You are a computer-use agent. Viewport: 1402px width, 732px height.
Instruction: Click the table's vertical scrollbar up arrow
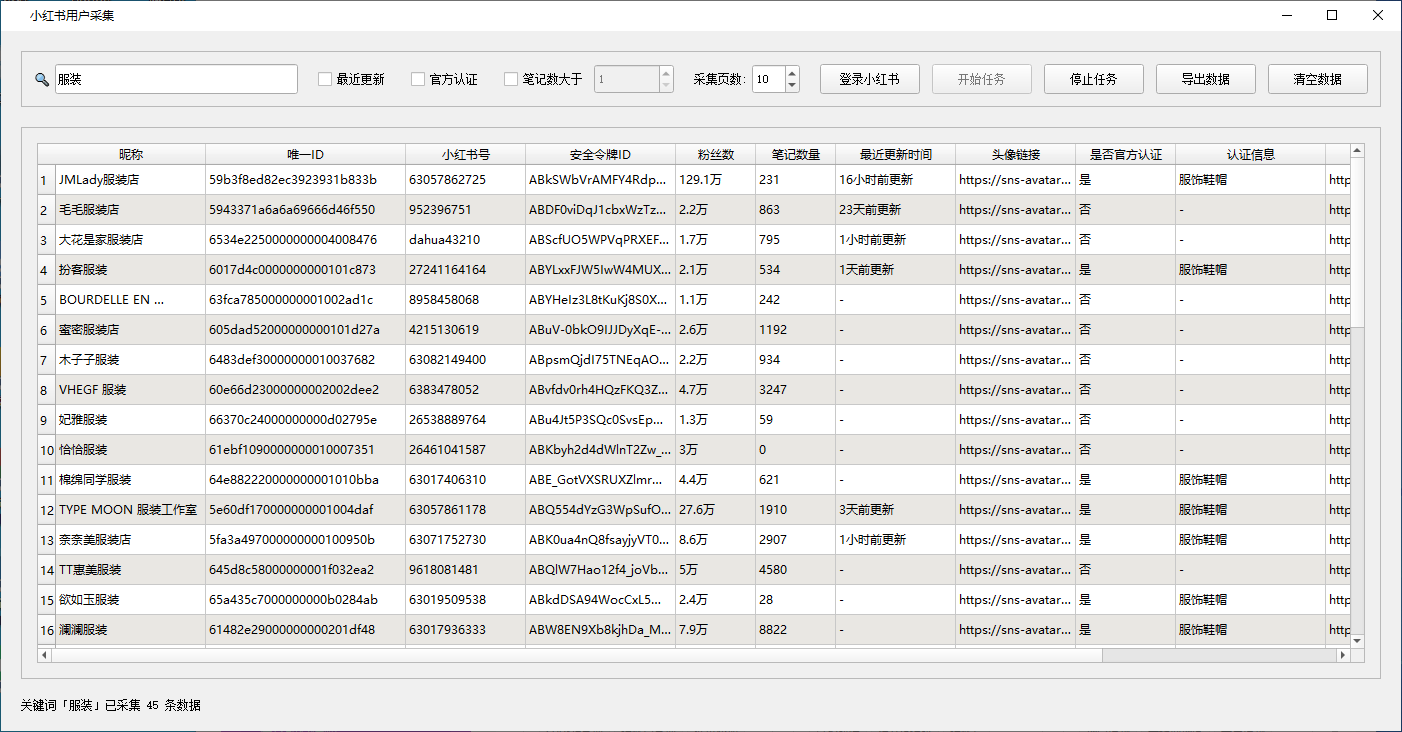[x=1357, y=151]
